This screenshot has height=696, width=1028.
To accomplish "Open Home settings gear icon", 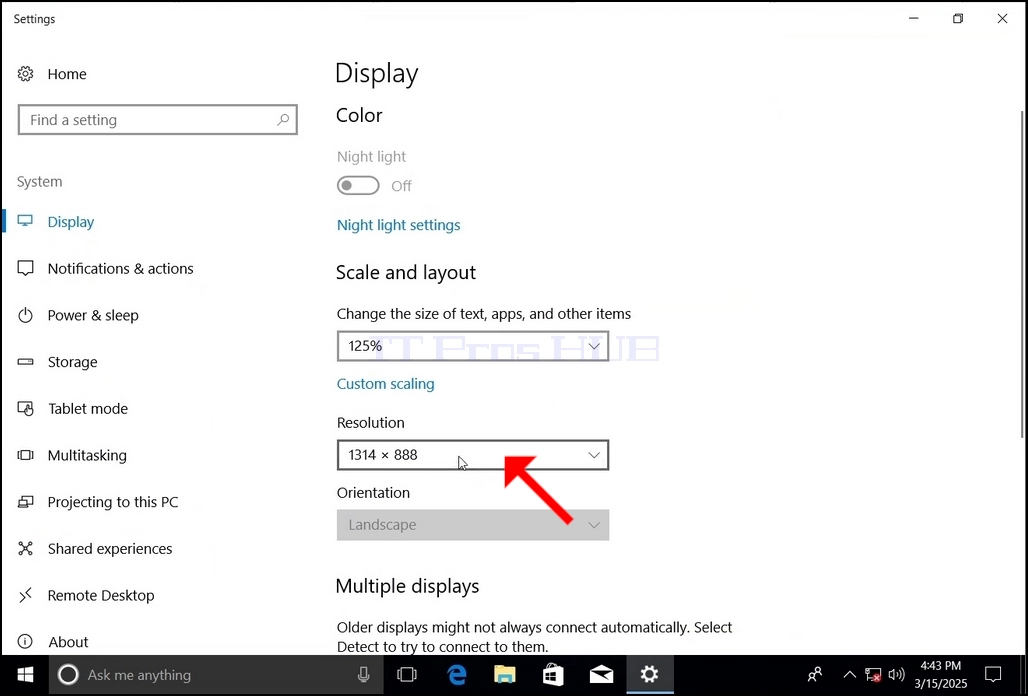I will tap(26, 74).
